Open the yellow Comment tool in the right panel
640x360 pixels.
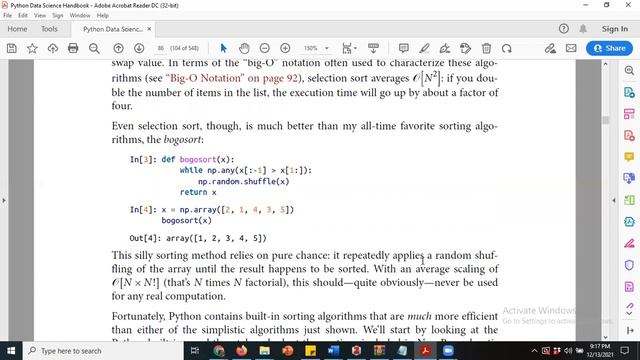pyautogui.click(x=629, y=157)
